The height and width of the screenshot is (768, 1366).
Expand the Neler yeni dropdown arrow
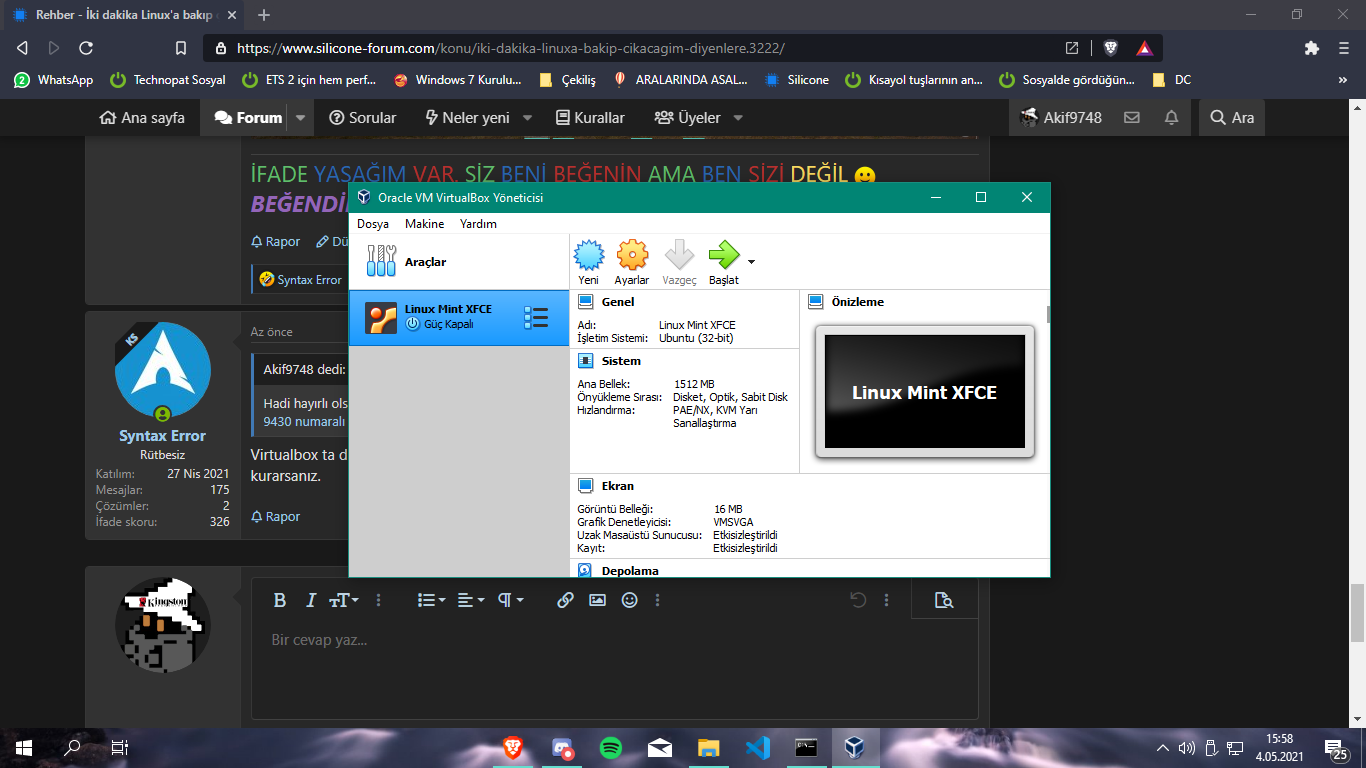(x=527, y=118)
